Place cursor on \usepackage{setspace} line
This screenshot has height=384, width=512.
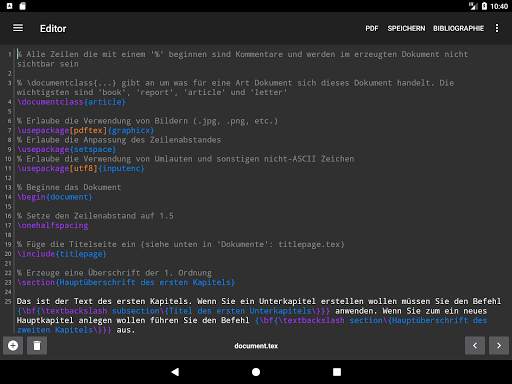click(x=67, y=149)
